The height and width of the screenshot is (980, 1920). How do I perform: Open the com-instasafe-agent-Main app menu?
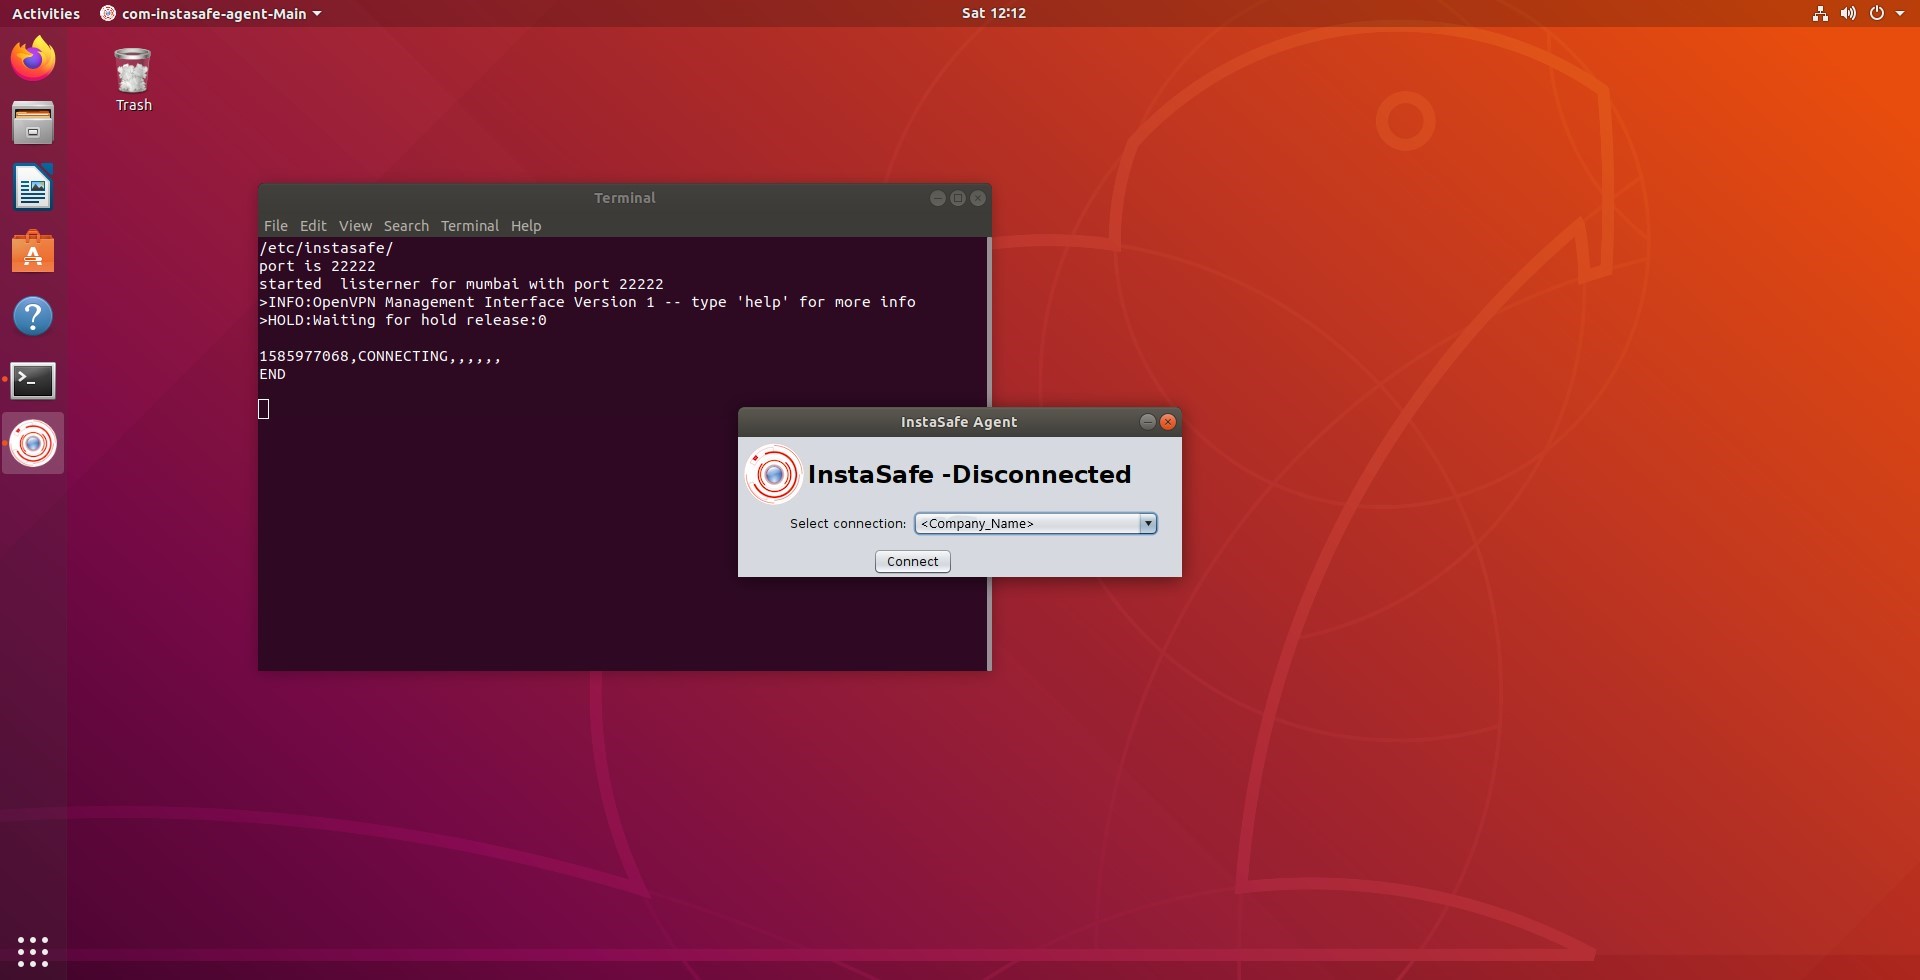coord(211,13)
